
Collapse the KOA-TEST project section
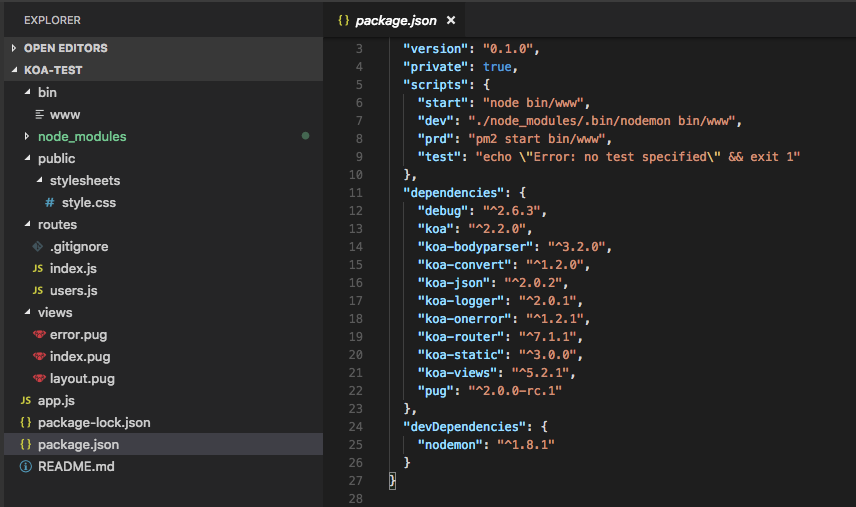click(x=14, y=70)
